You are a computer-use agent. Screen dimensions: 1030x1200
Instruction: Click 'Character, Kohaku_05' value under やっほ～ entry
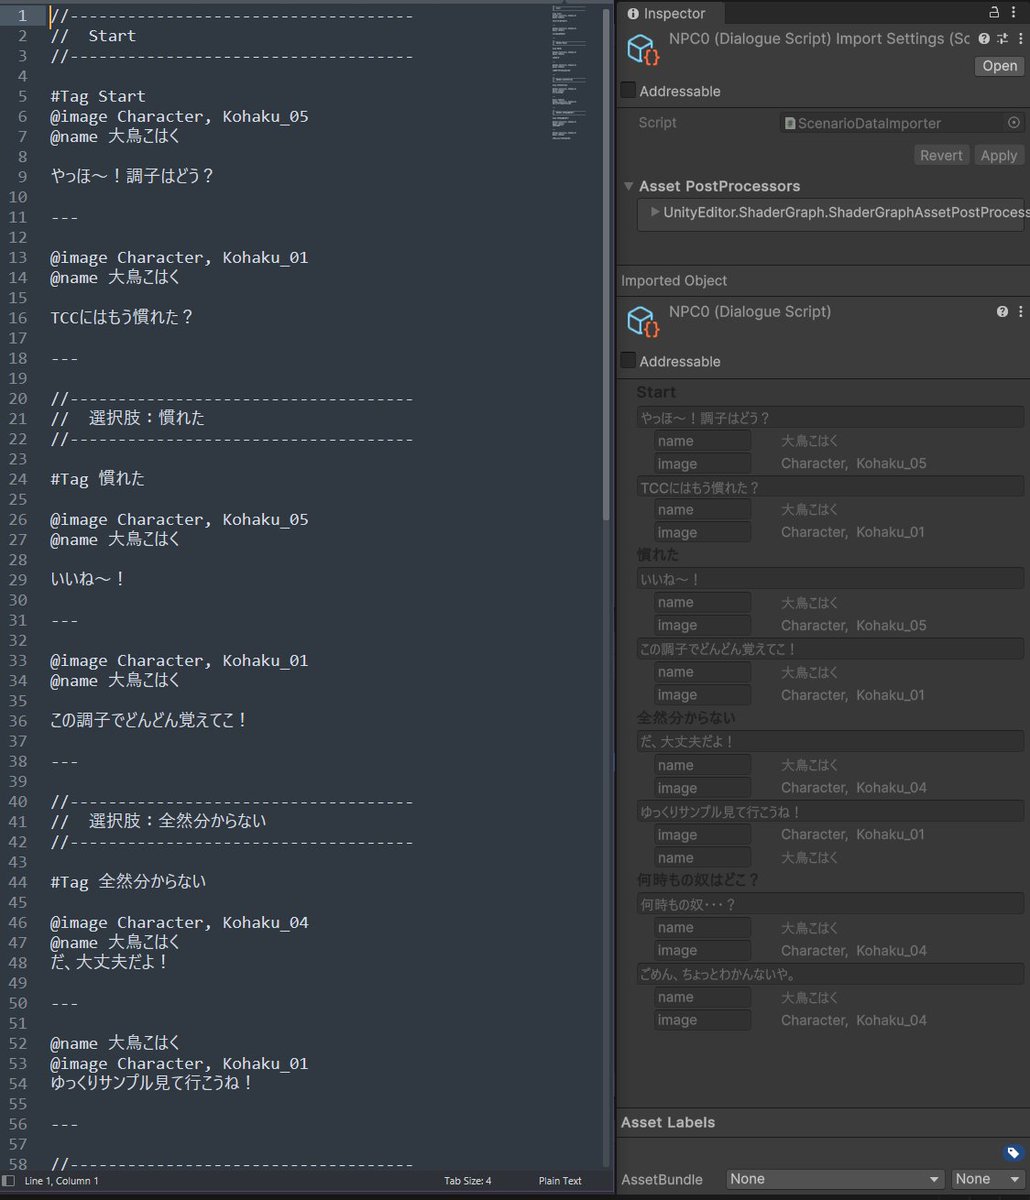click(x=854, y=463)
